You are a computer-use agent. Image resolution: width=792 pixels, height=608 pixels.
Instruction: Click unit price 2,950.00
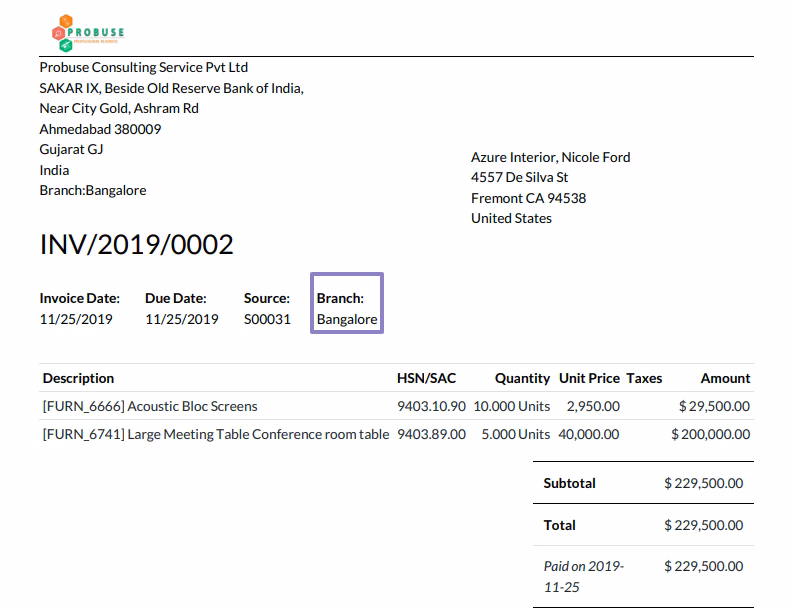click(593, 406)
